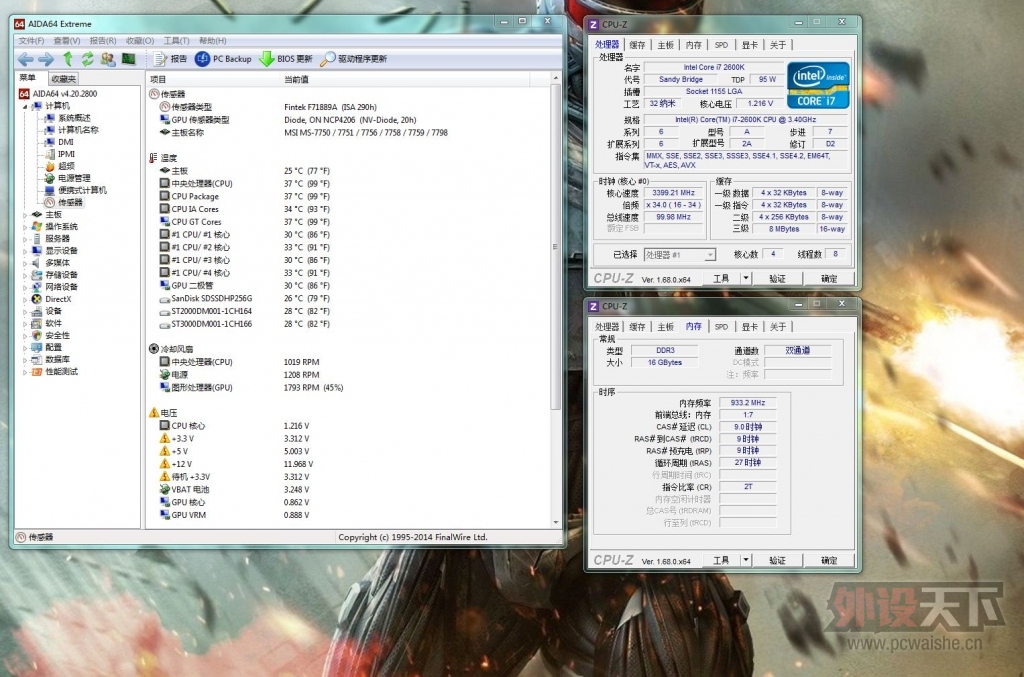Expand the 主板 tree node
The image size is (1024, 677).
[25, 215]
